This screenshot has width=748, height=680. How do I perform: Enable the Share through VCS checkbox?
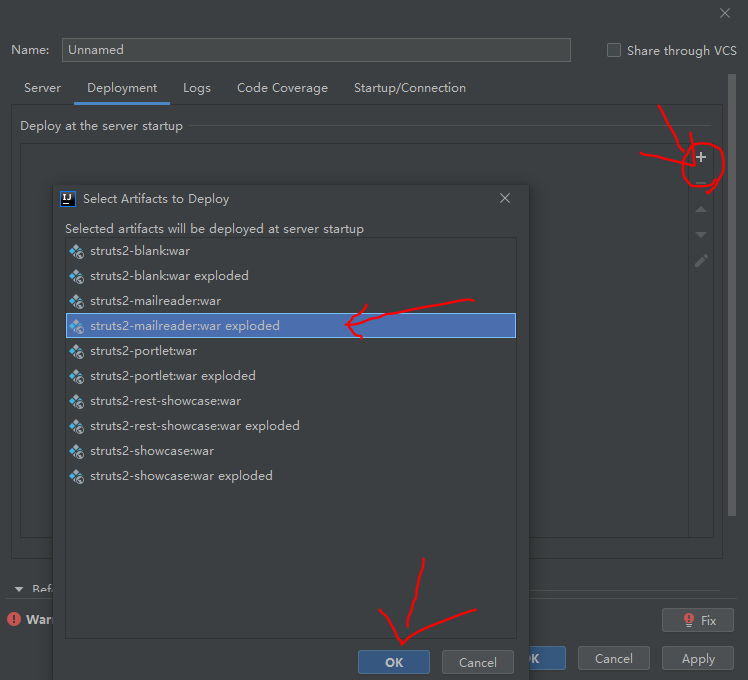click(613, 50)
